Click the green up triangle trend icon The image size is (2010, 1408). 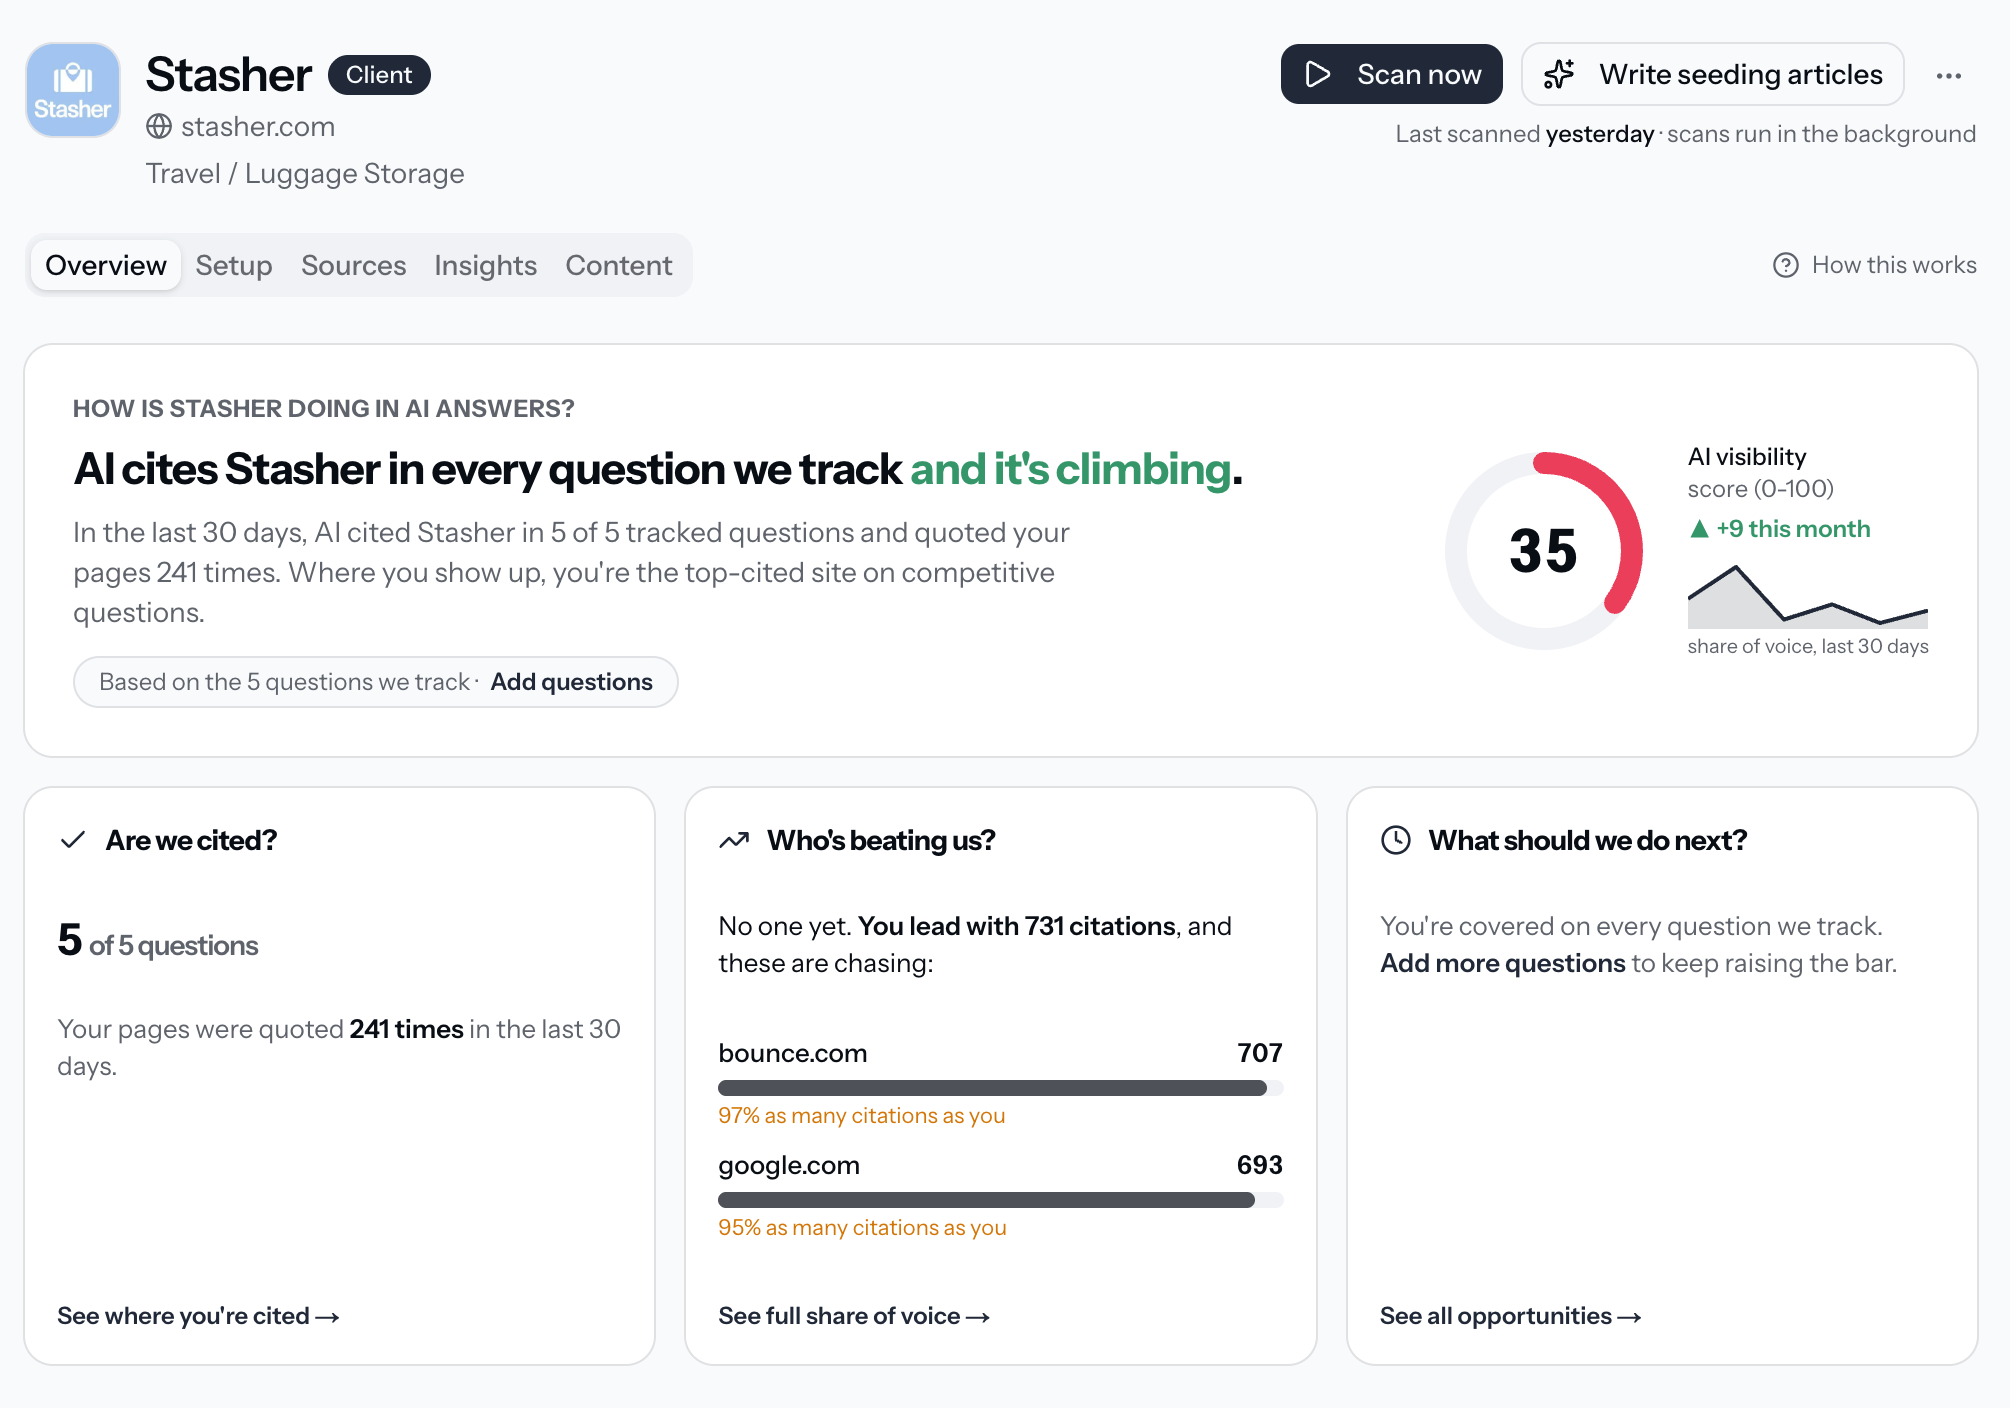coord(1699,529)
